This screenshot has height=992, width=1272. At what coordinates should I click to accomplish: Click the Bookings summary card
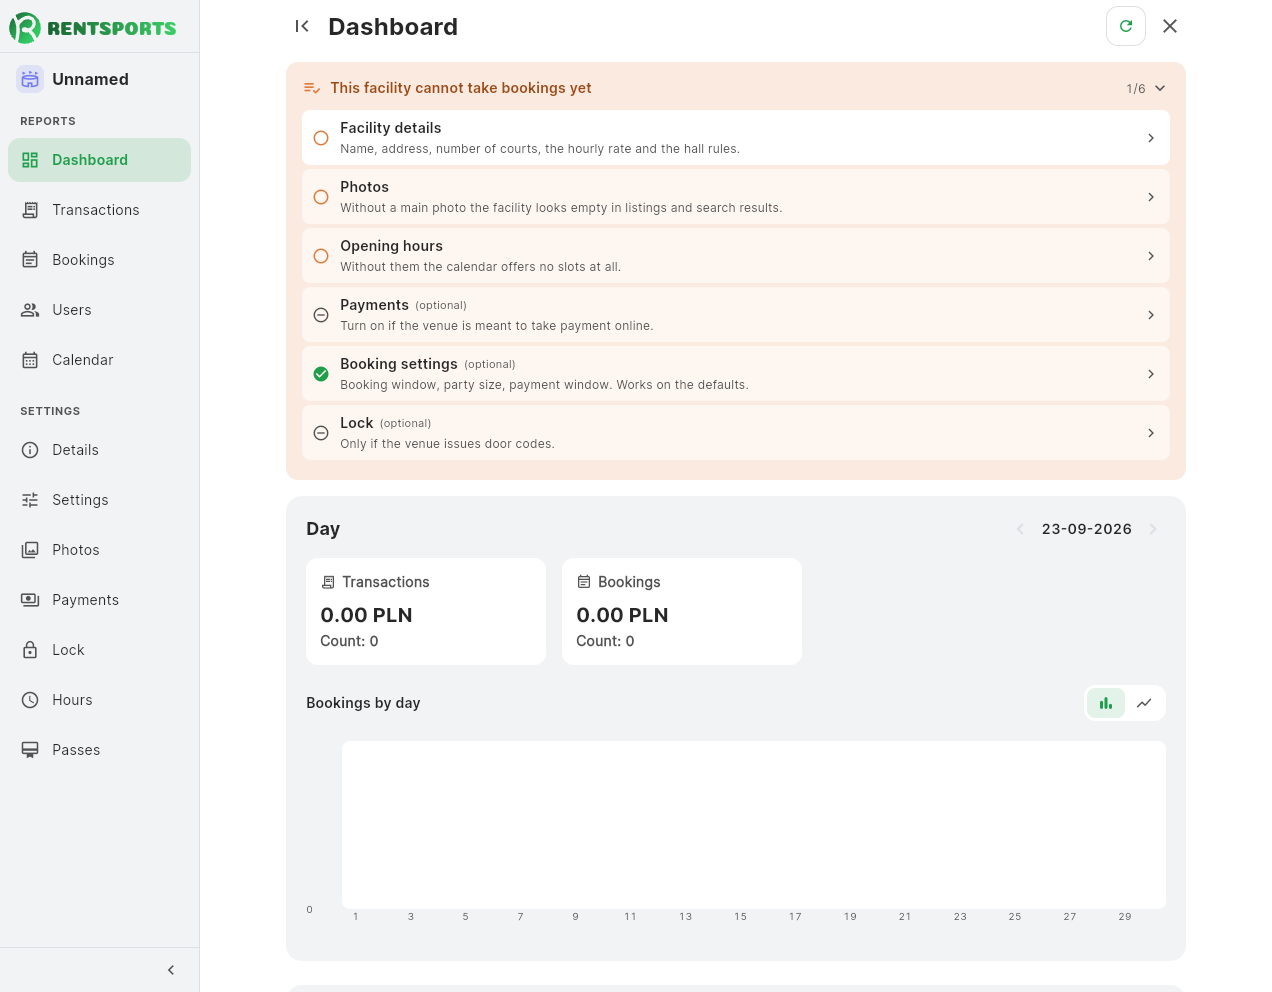click(682, 611)
